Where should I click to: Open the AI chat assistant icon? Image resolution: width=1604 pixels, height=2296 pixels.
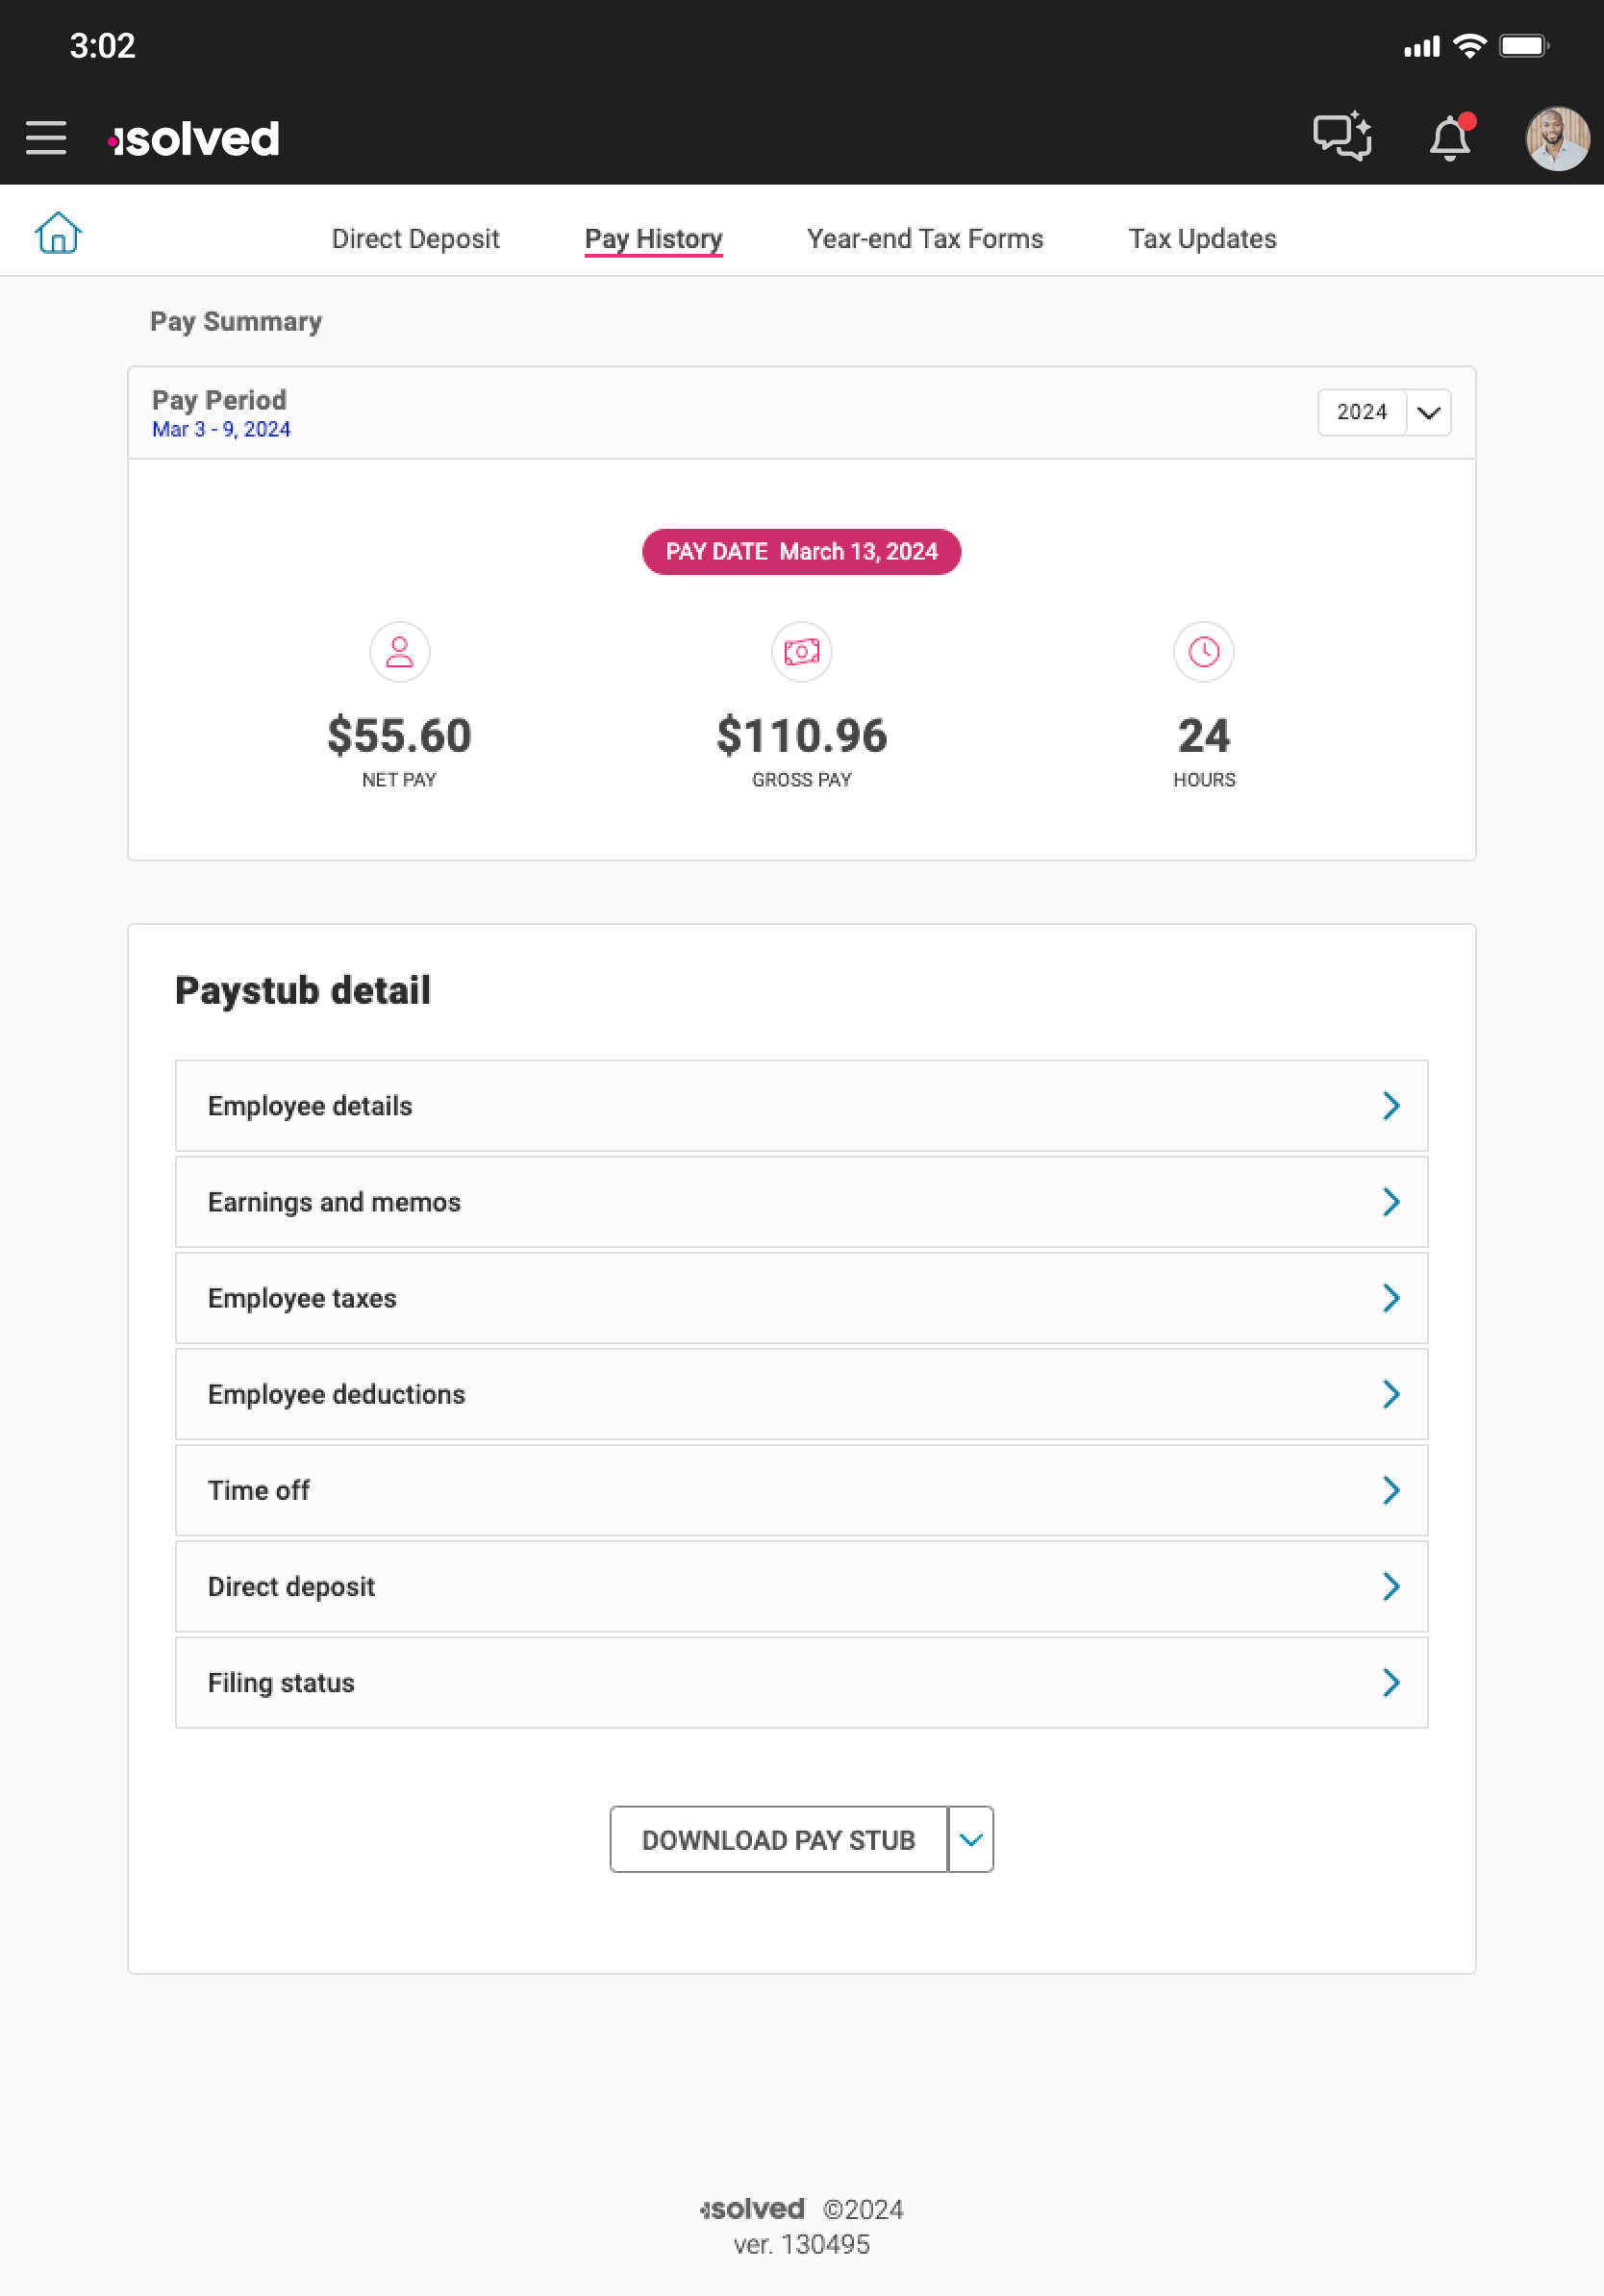click(x=1341, y=136)
